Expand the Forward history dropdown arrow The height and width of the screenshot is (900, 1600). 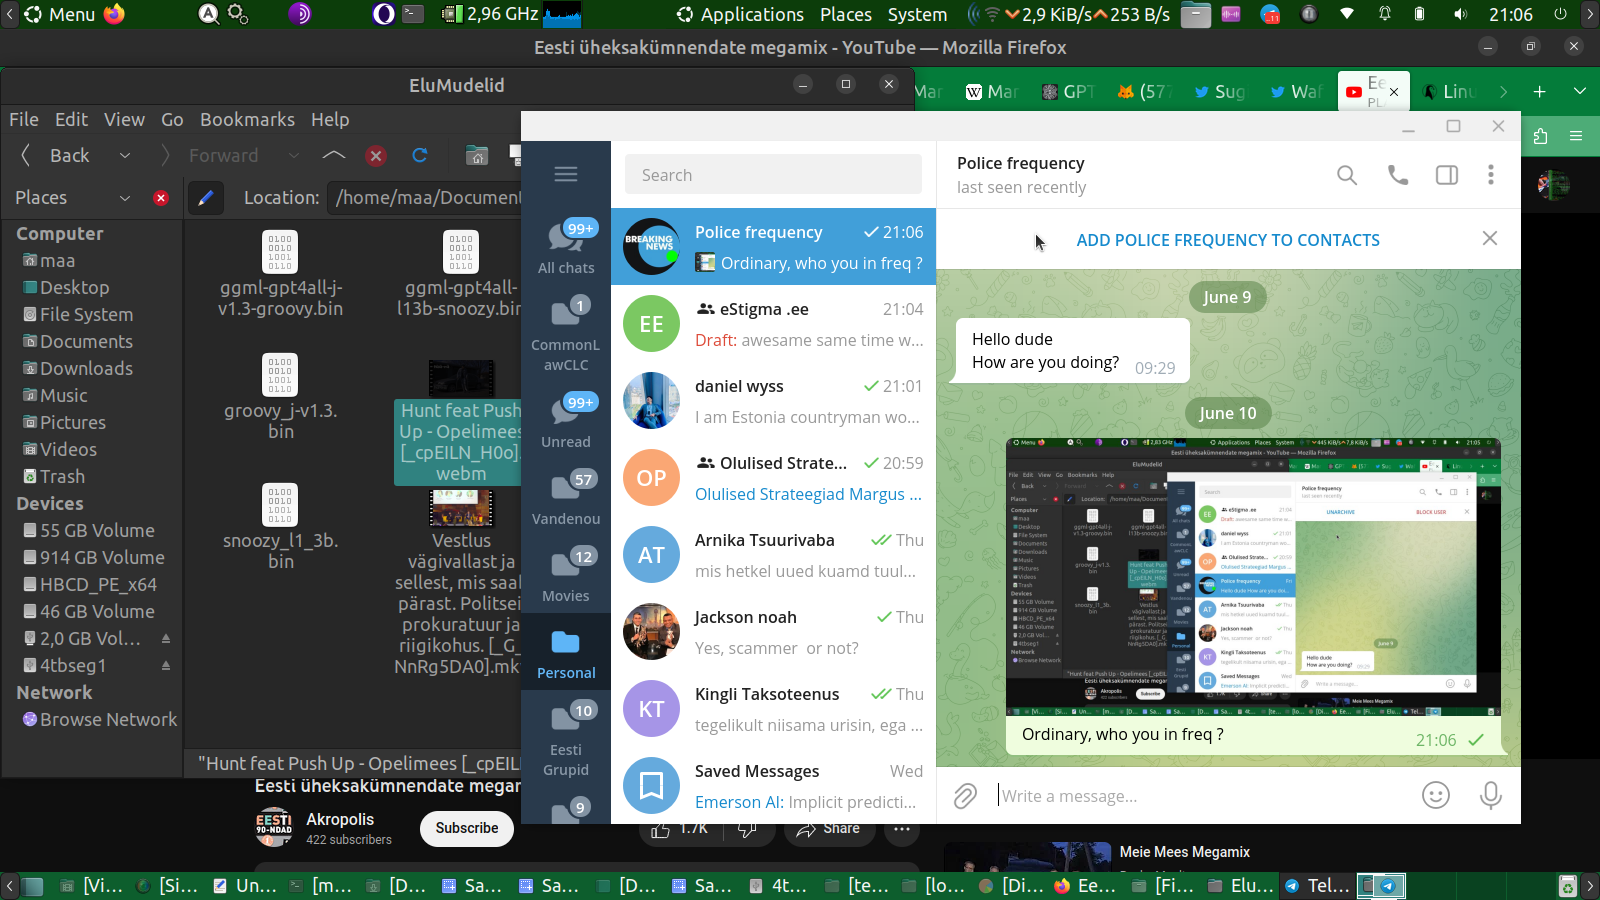click(x=293, y=155)
